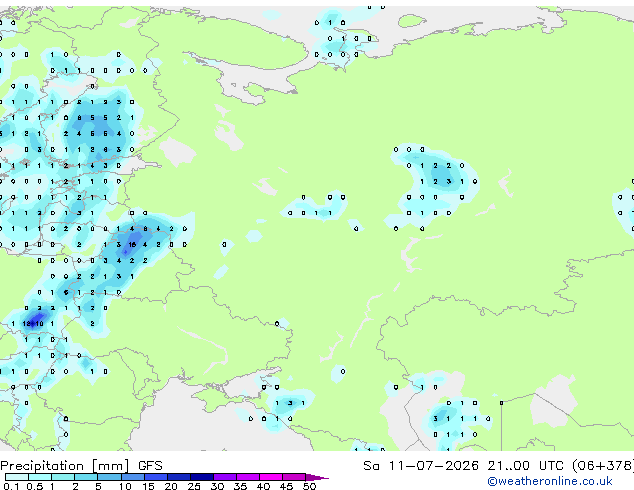This screenshot has width=634, height=490.
Task: Click the '16' precipitation value on the map
Action: pyautogui.click(x=132, y=245)
